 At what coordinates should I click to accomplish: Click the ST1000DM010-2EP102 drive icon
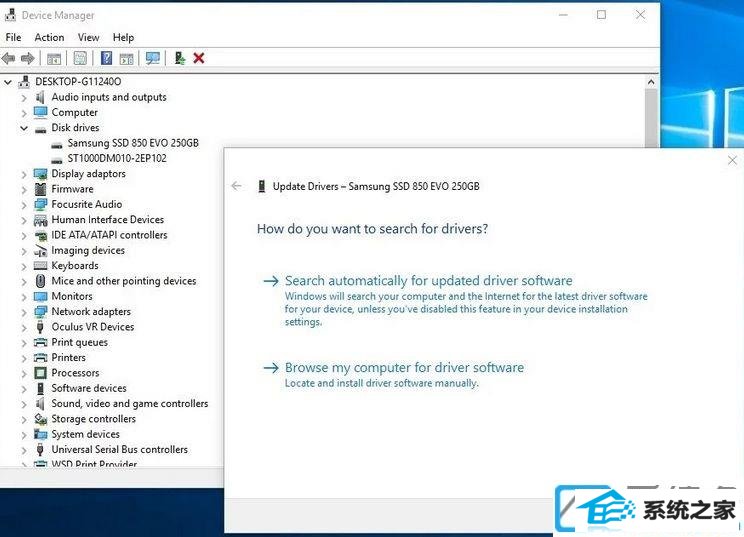[57, 160]
